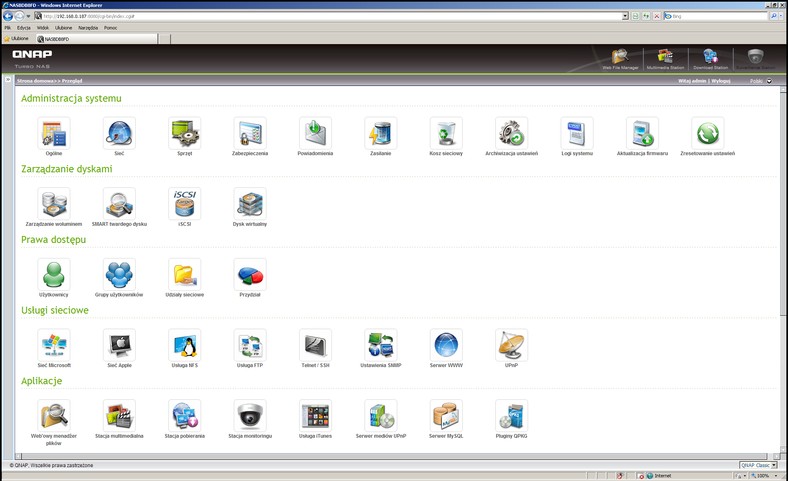This screenshot has height=481, width=788.
Task: Select the Użytkownicy users icon
Action: (53, 274)
